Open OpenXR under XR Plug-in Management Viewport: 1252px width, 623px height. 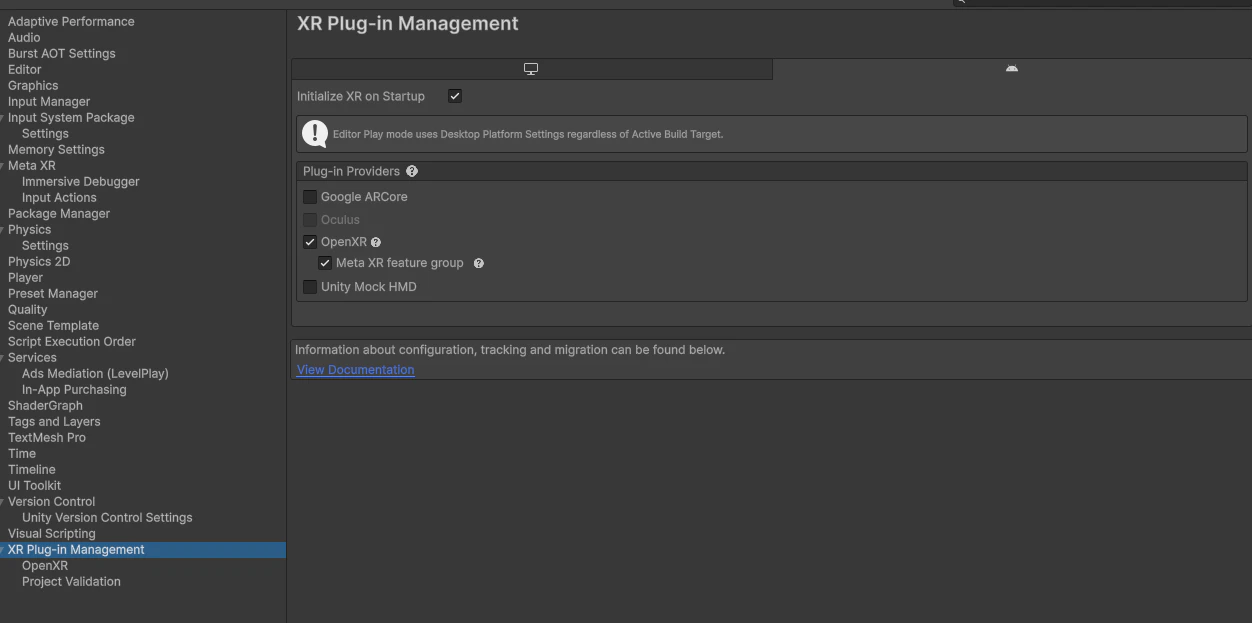tap(45, 565)
